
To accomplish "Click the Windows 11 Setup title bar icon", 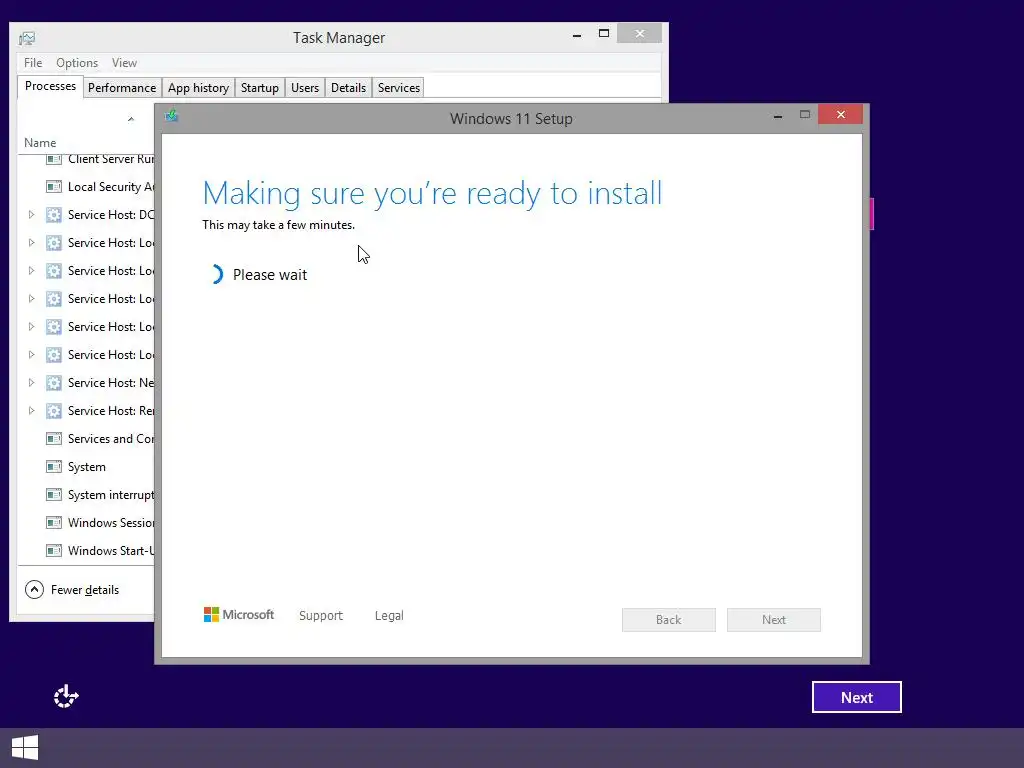I will pyautogui.click(x=172, y=116).
